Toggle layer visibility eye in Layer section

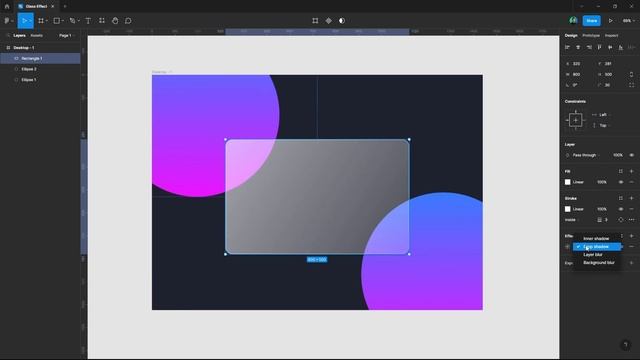[x=631, y=155]
